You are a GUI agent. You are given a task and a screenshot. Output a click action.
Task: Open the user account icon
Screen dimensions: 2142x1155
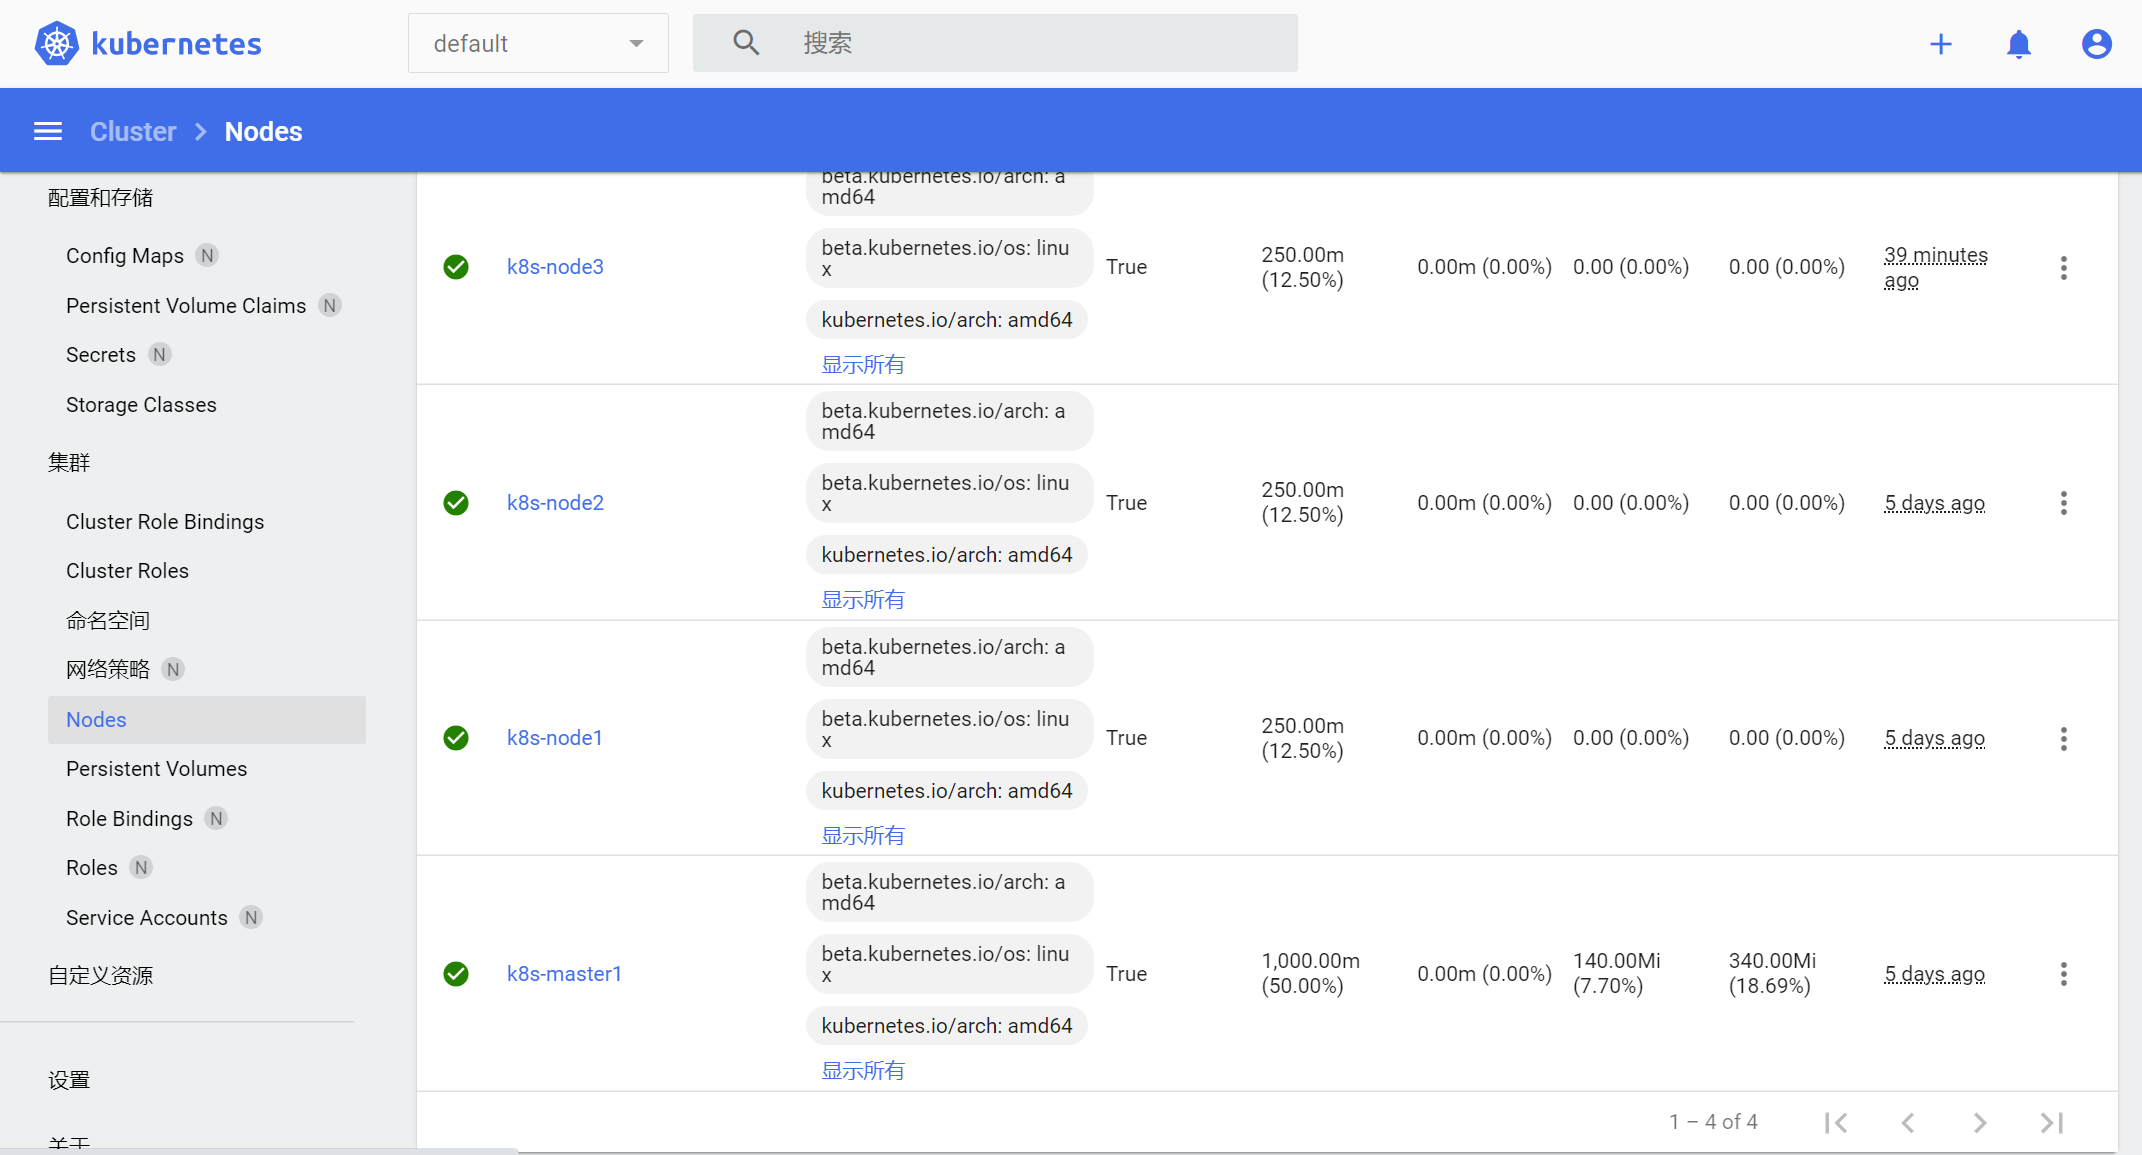tap(2096, 44)
